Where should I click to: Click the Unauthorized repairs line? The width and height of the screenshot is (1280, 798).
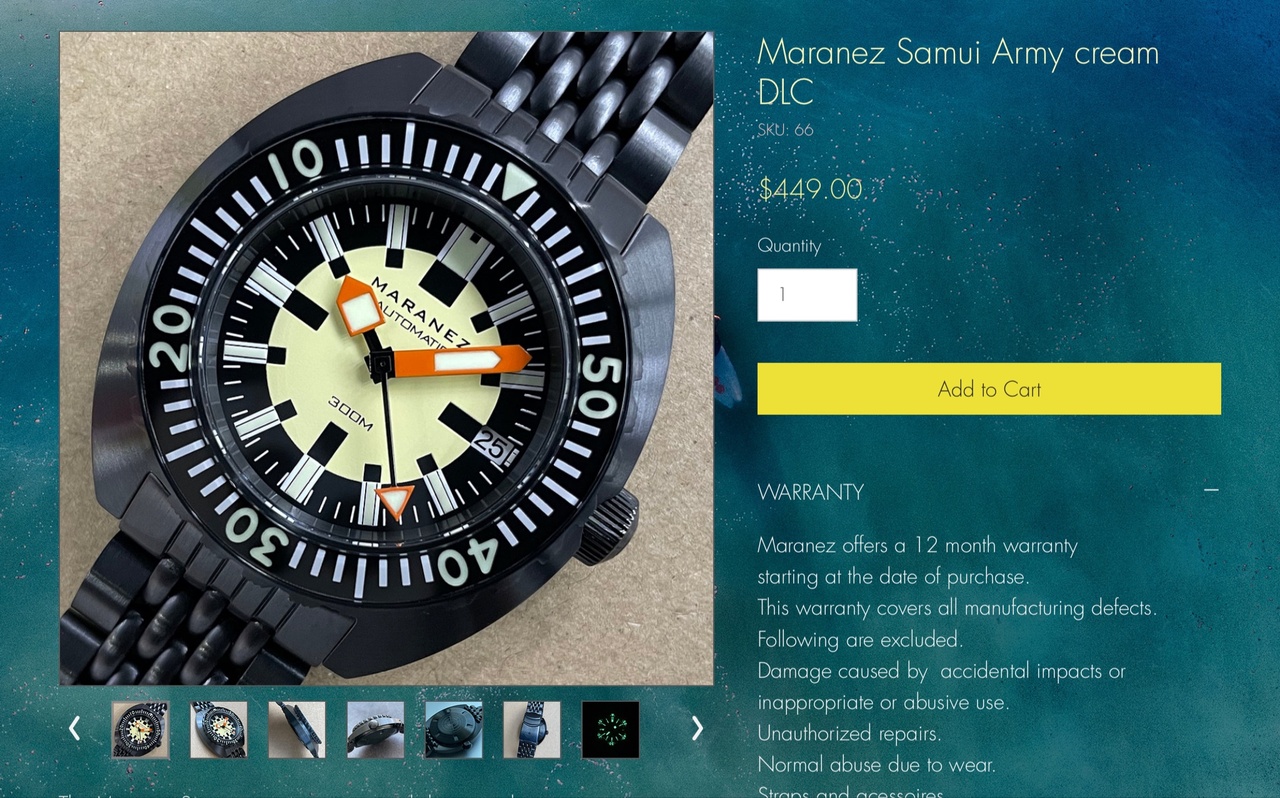(x=849, y=733)
